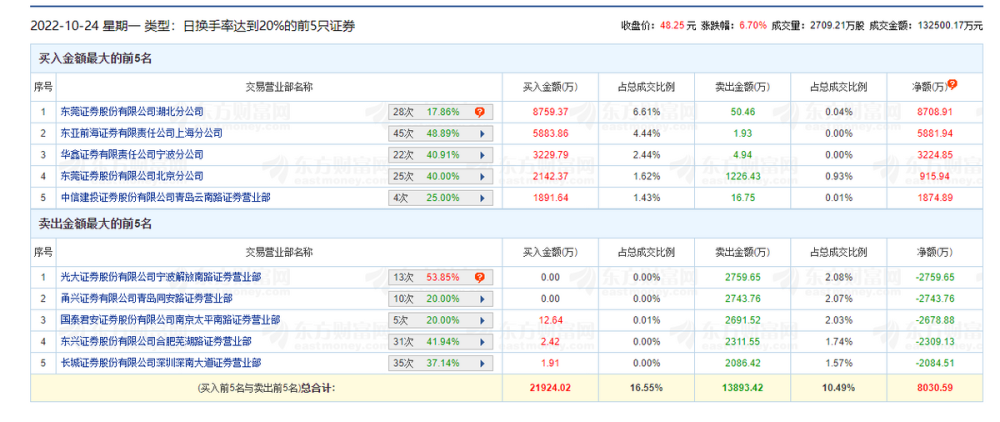Expand the 35次 37.14% arrow for 长城证券深圳深南大道
The height and width of the screenshot is (422, 1000).
click(x=482, y=363)
